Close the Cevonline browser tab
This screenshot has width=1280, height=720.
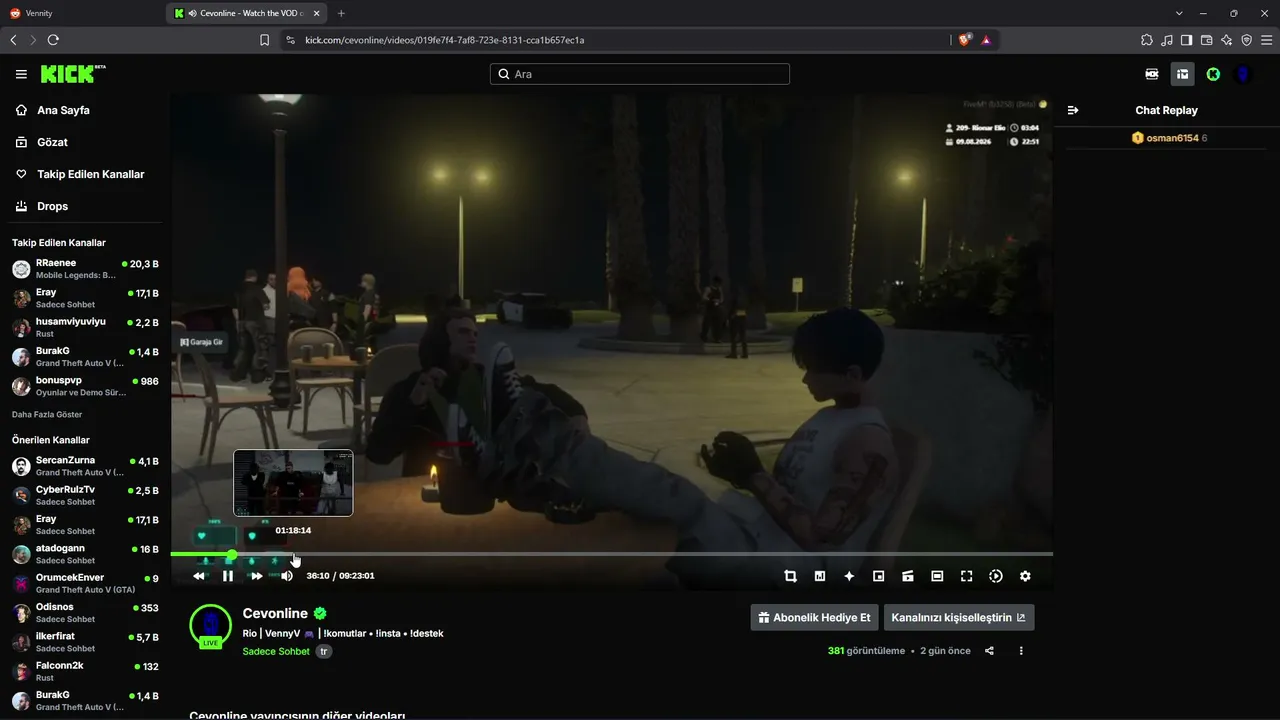[316, 13]
